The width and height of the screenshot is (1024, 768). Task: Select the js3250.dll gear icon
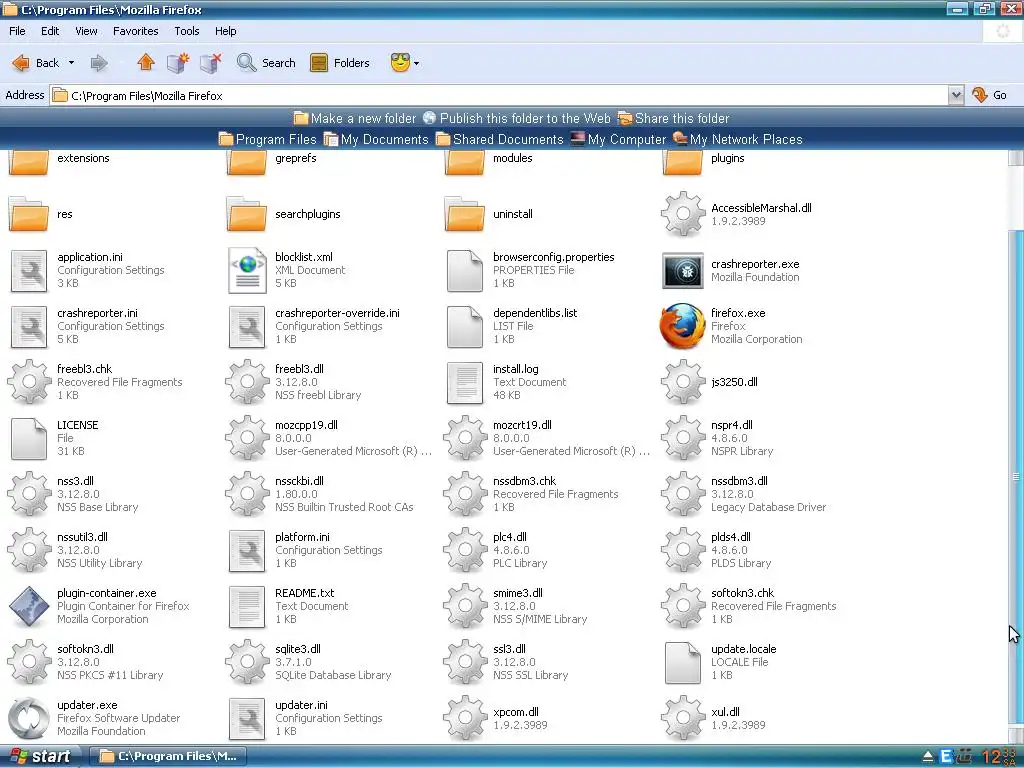682,382
